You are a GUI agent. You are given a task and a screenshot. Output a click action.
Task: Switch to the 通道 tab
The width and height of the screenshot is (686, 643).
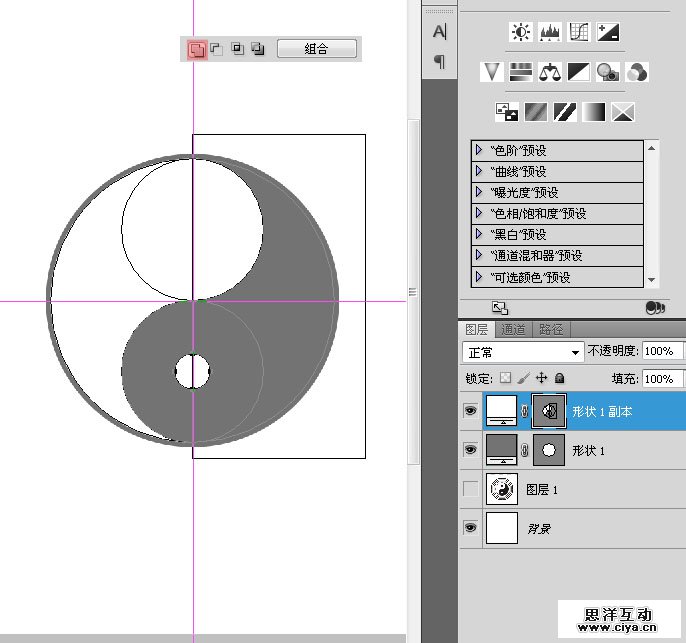[512, 329]
